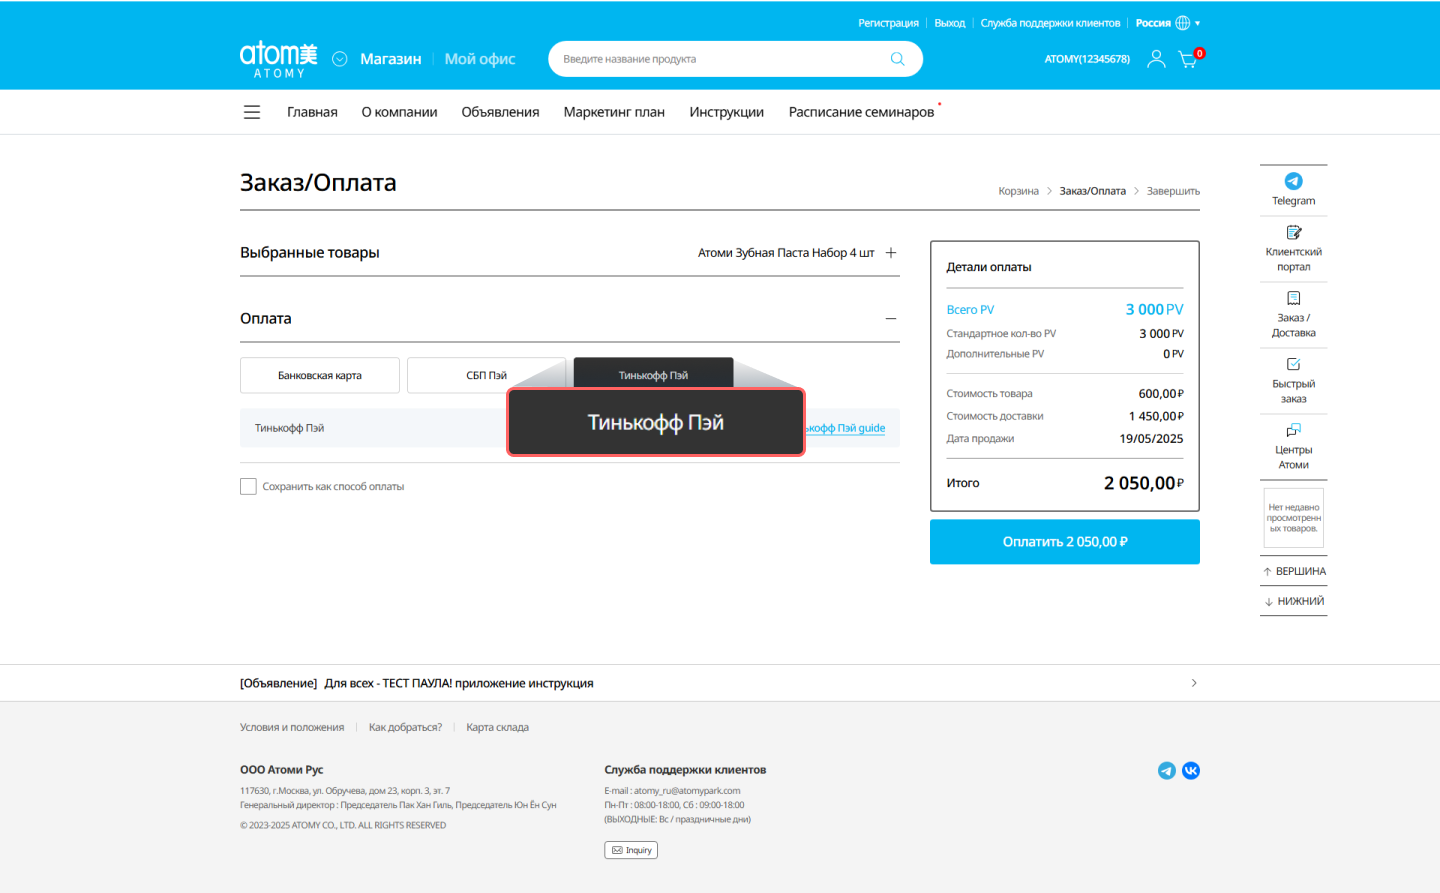Screen dimensions: 1440x893
Task: Go to Корзина breadcrumb
Action: 1018,191
